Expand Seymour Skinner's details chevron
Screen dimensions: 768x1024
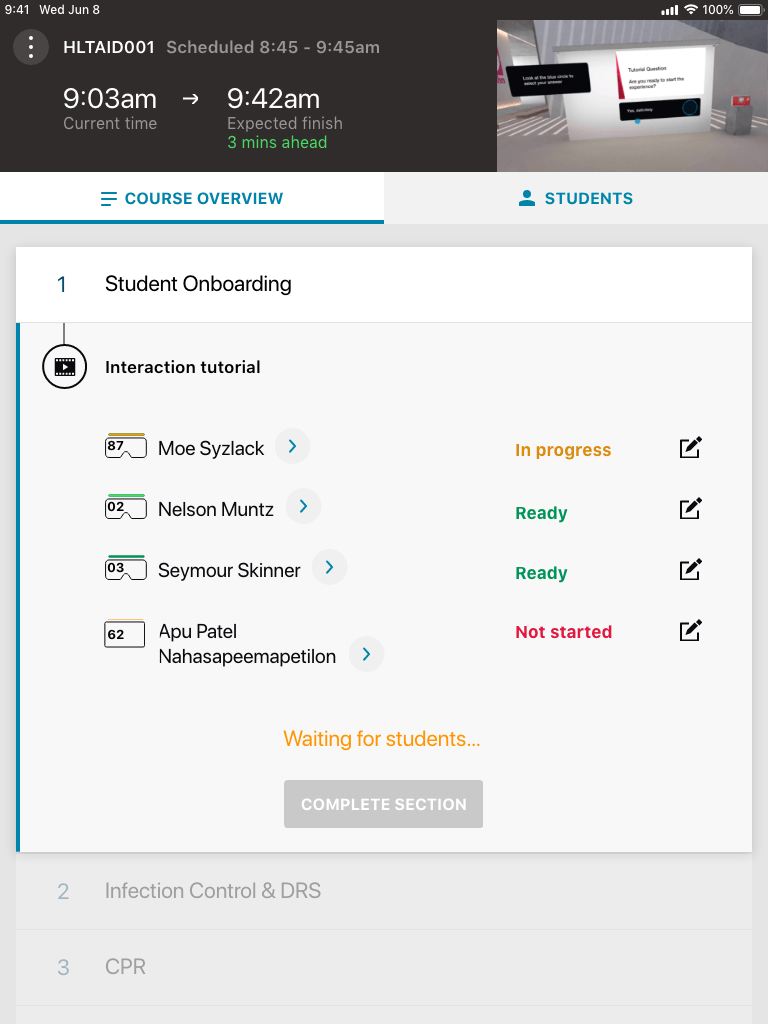coord(329,568)
